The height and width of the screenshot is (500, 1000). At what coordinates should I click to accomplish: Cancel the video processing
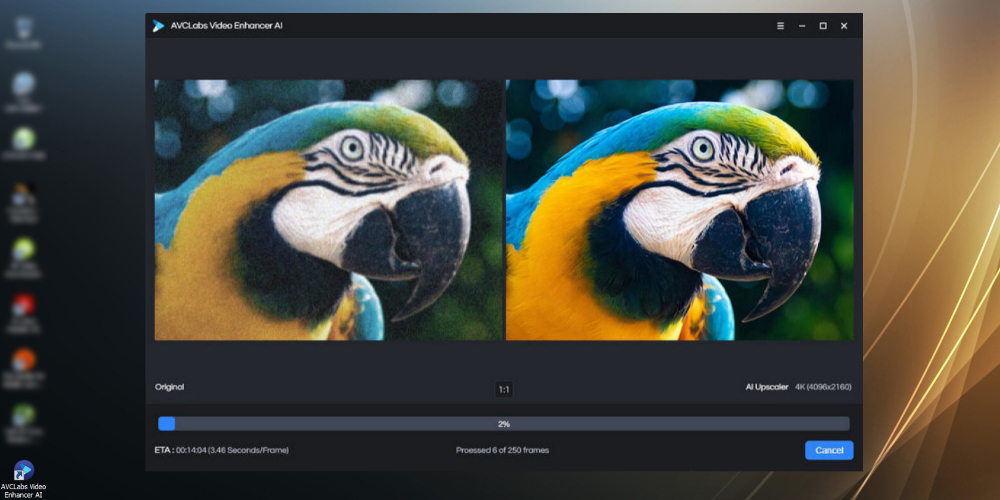coord(829,450)
